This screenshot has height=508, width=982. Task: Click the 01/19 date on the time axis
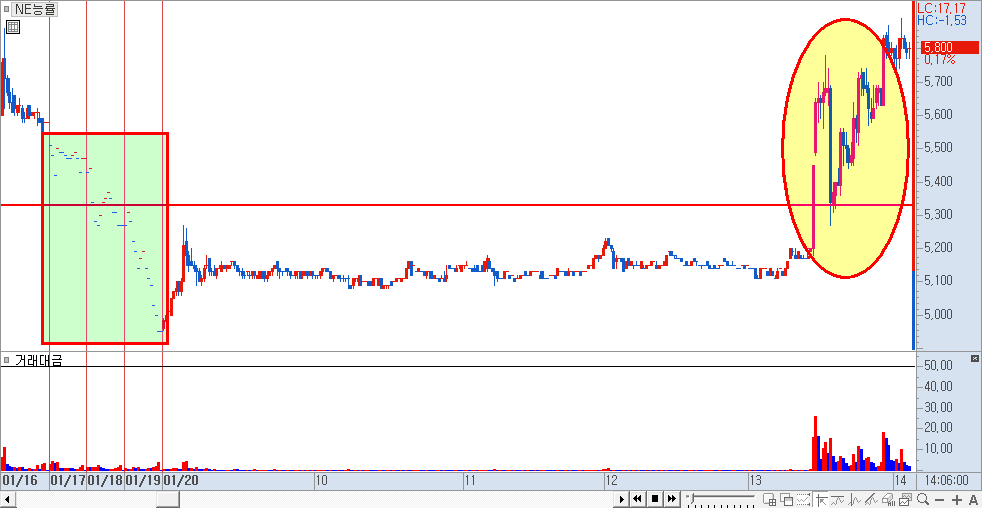143,480
